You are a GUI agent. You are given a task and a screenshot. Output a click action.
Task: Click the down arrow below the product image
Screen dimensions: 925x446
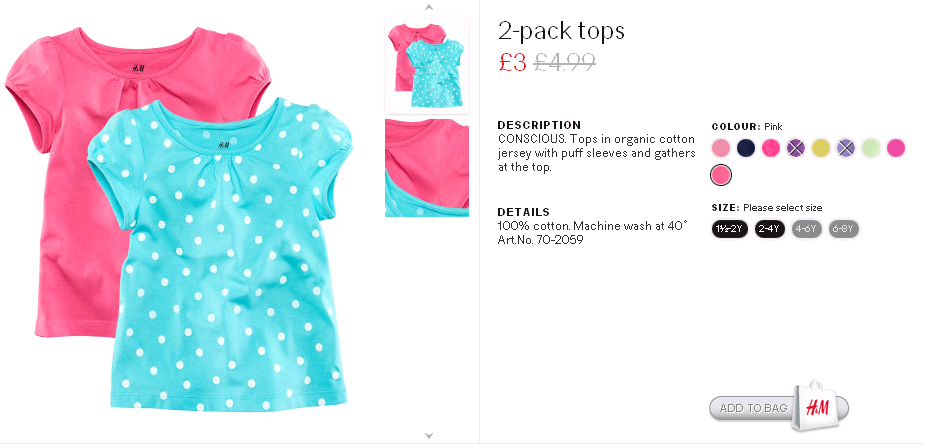click(429, 436)
